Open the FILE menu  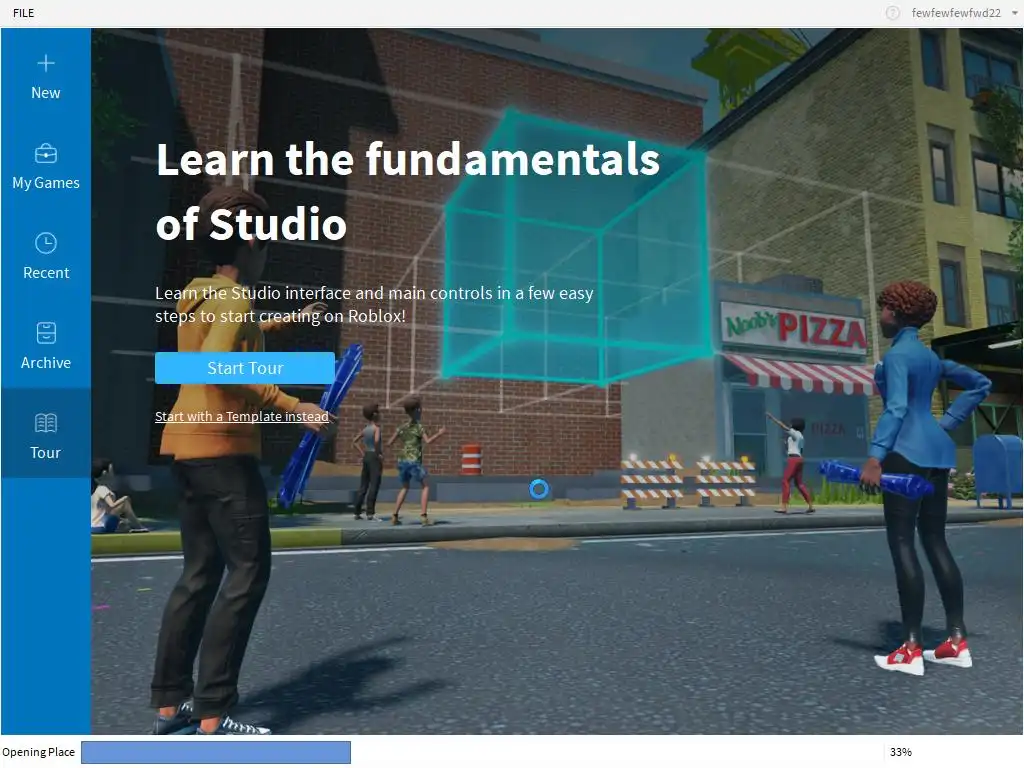pos(24,13)
